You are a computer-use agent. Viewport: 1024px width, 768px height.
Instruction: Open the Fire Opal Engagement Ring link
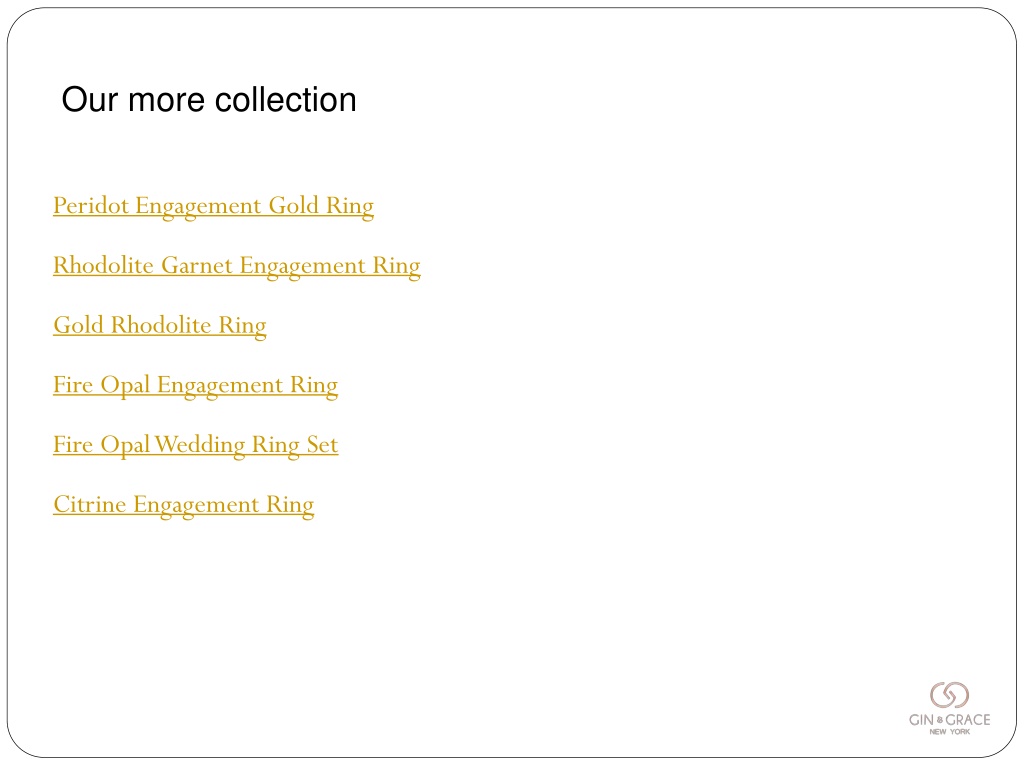point(196,386)
